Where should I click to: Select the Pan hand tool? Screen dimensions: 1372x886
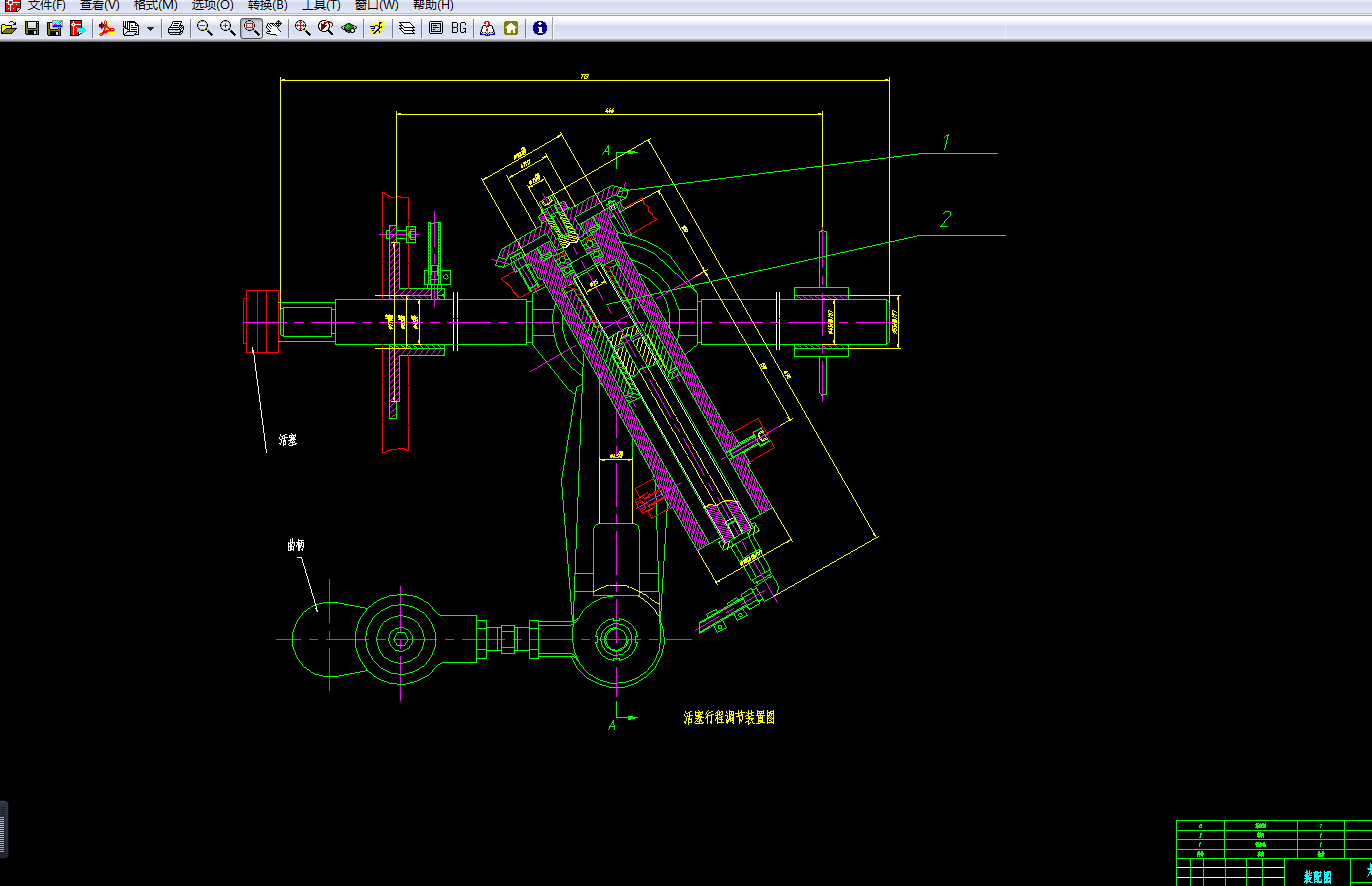(x=274, y=28)
